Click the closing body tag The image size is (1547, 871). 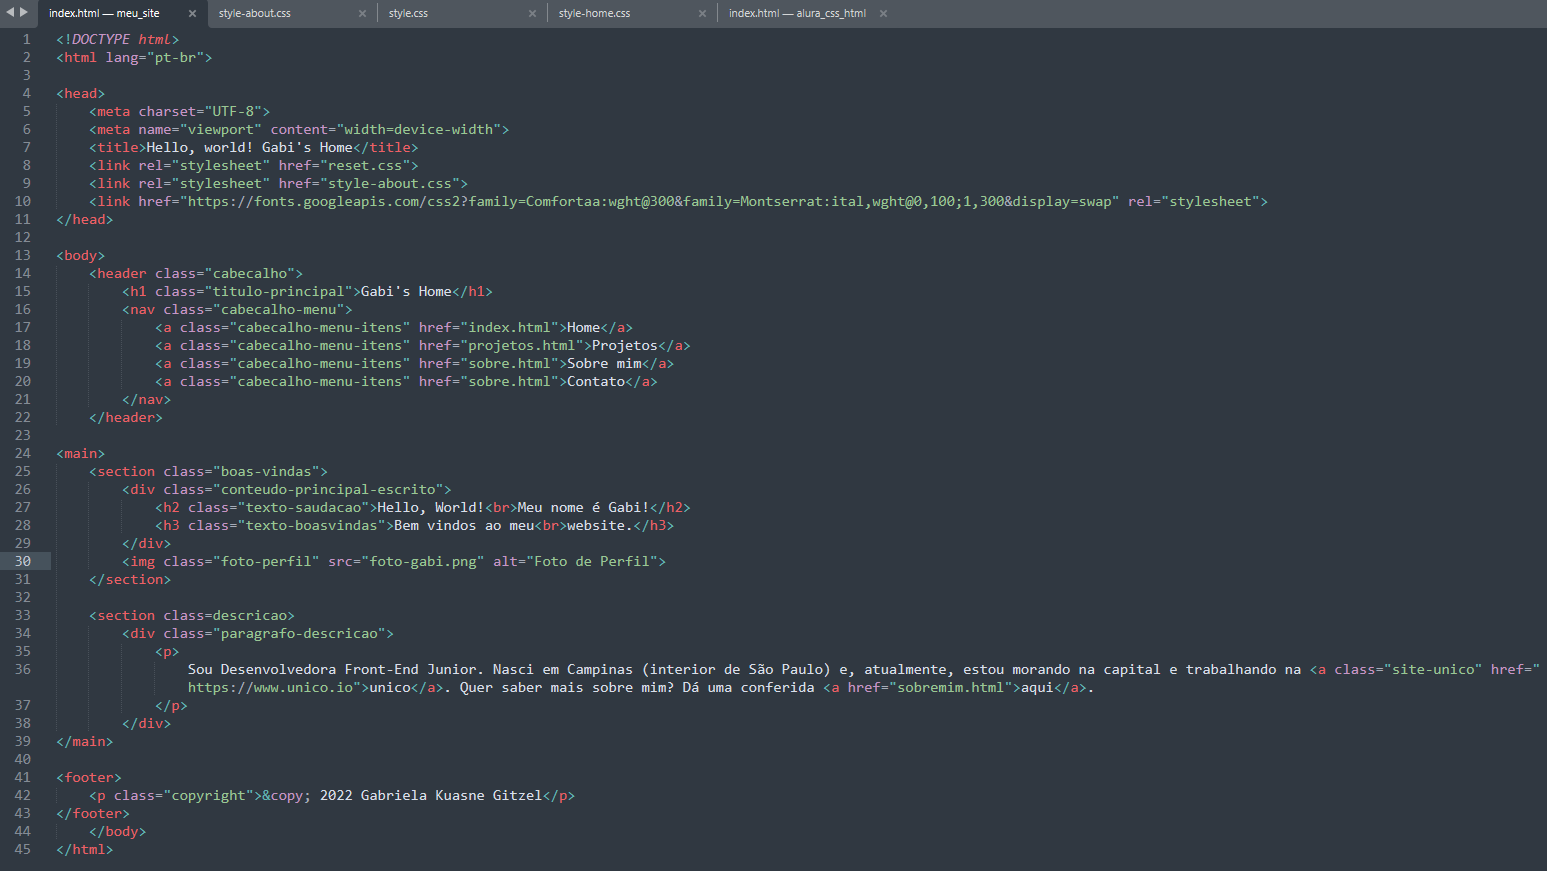click(118, 831)
